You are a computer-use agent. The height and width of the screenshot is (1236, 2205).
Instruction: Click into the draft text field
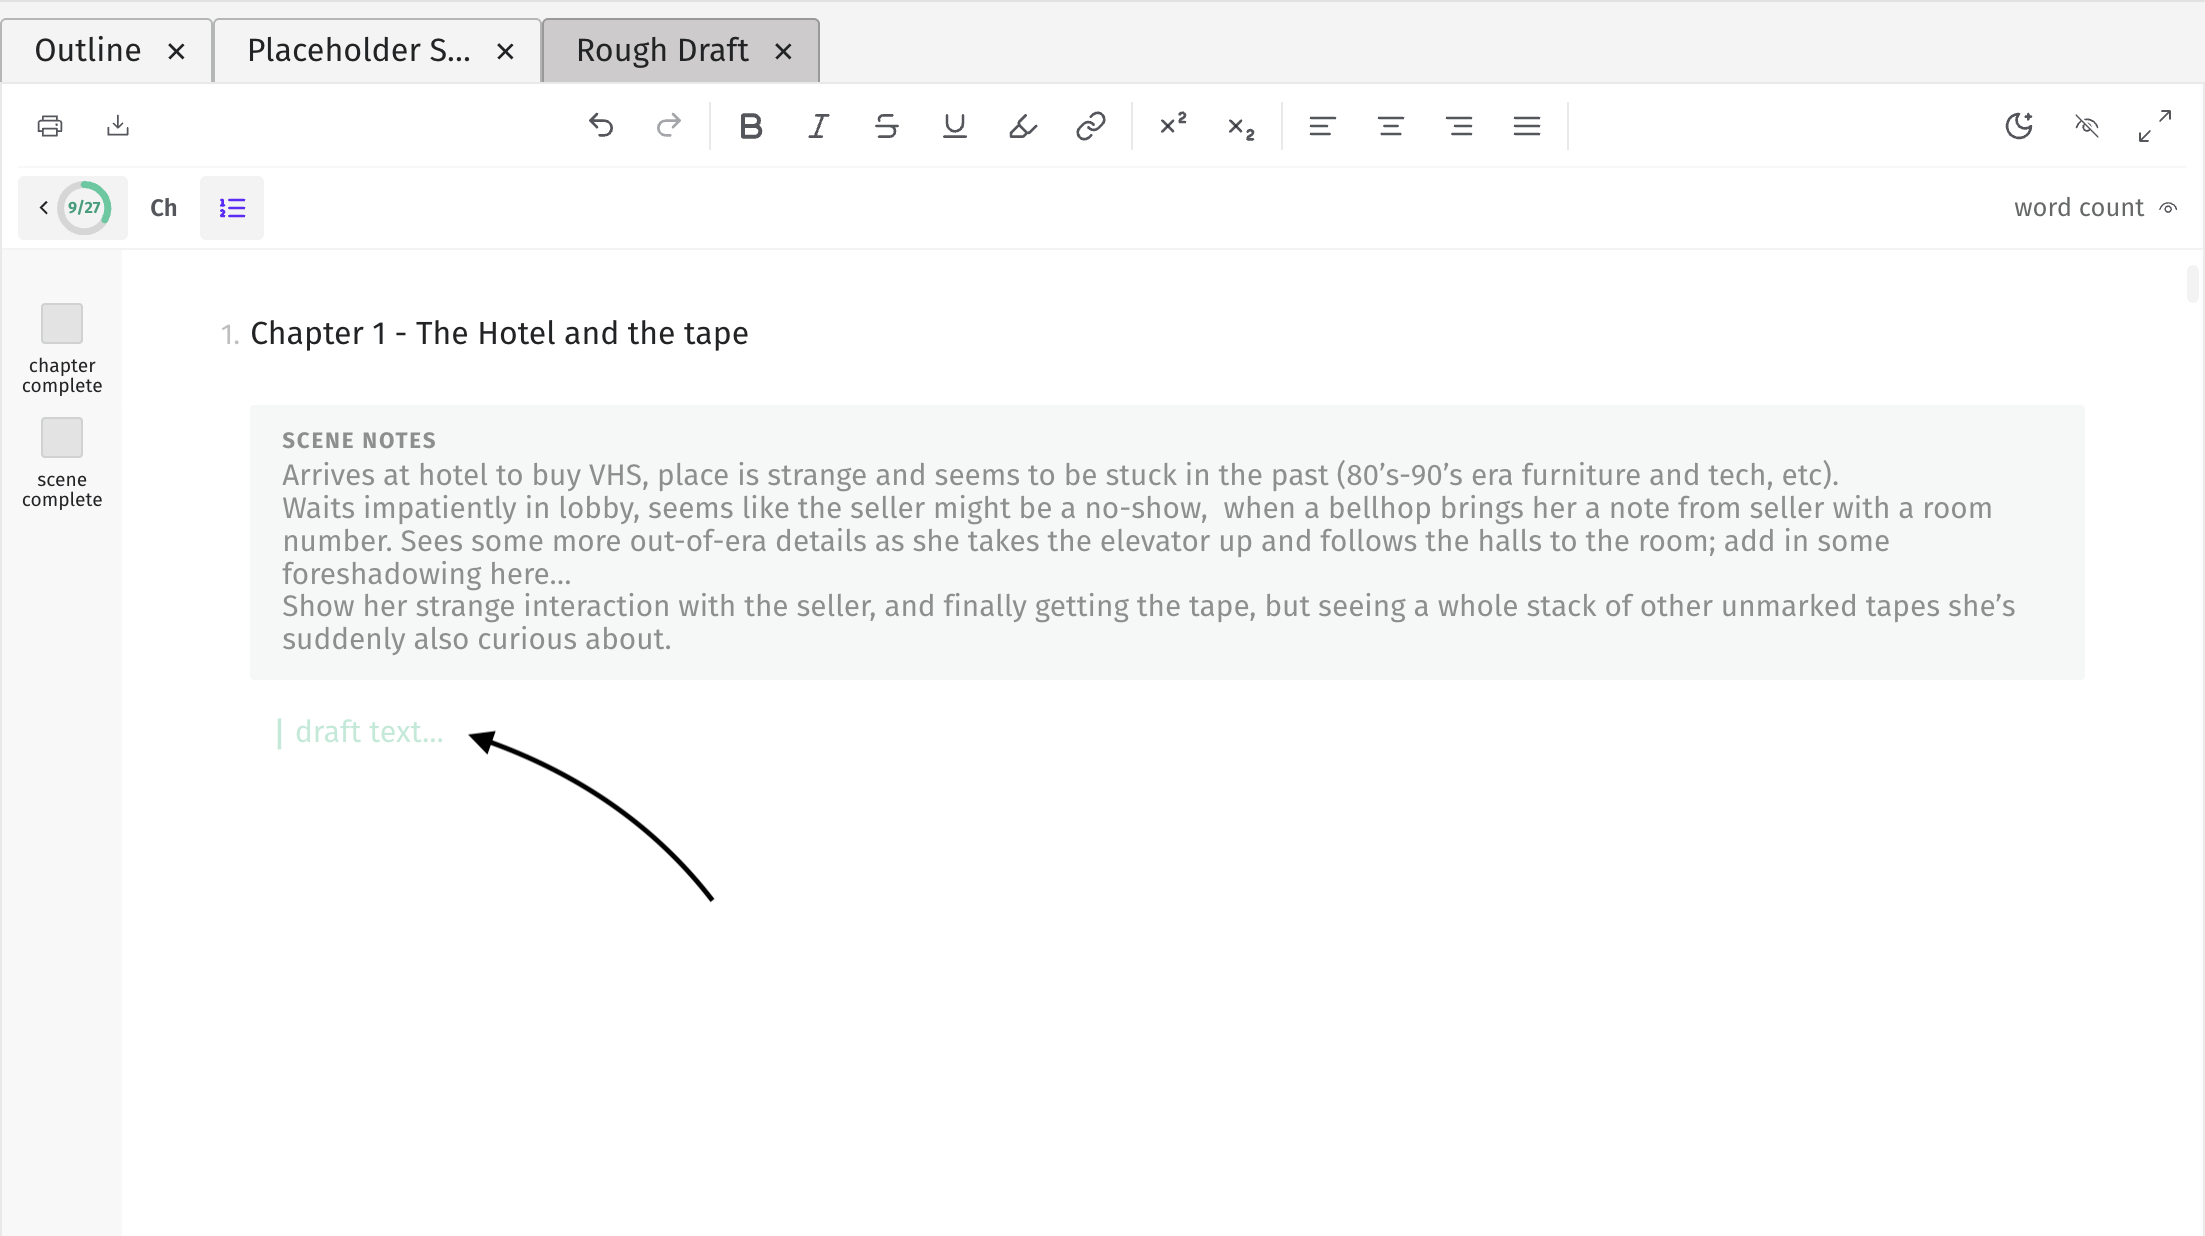click(x=369, y=732)
